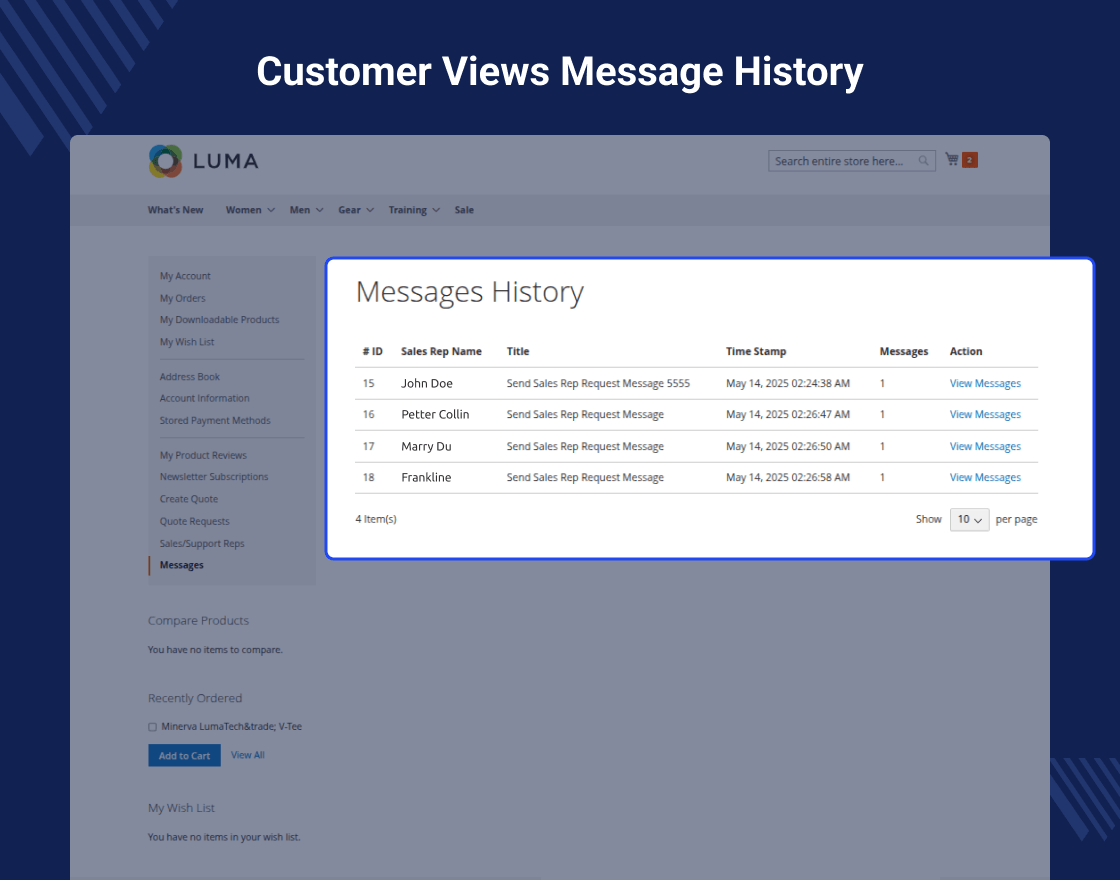Screen dimensions: 1120x880
Task: Open the shopping cart icon
Action: pos(951,159)
